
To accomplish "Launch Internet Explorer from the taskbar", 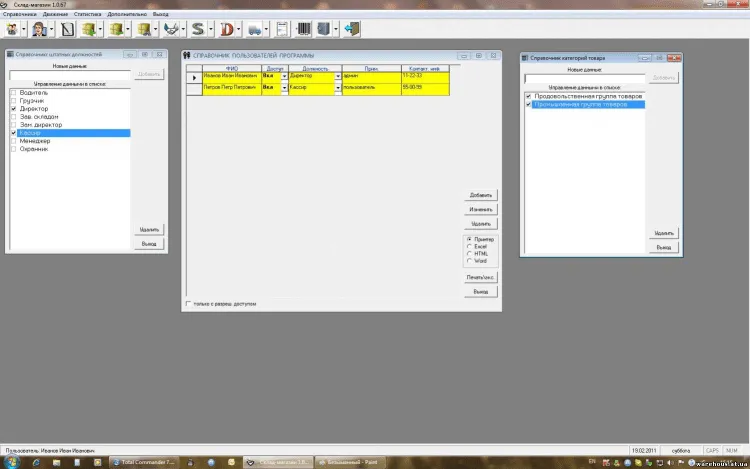I will pos(36,462).
